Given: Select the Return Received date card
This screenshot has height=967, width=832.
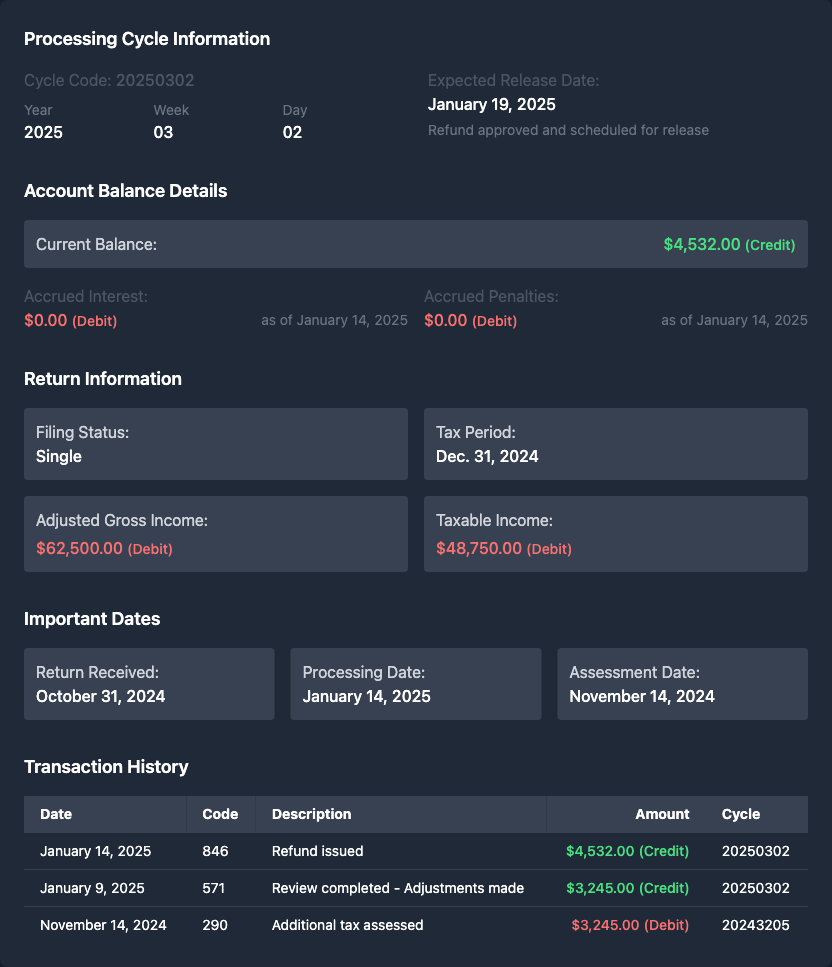Looking at the screenshot, I should pos(149,684).
